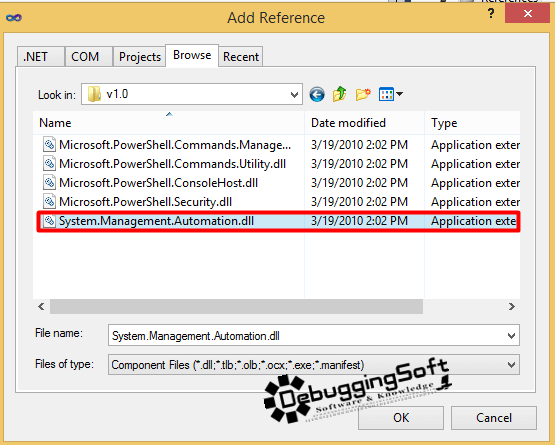Click the Microsoft.PowerShell.Security.dll file icon
Viewport: 555px width, 445px height.
pyautogui.click(x=49, y=201)
